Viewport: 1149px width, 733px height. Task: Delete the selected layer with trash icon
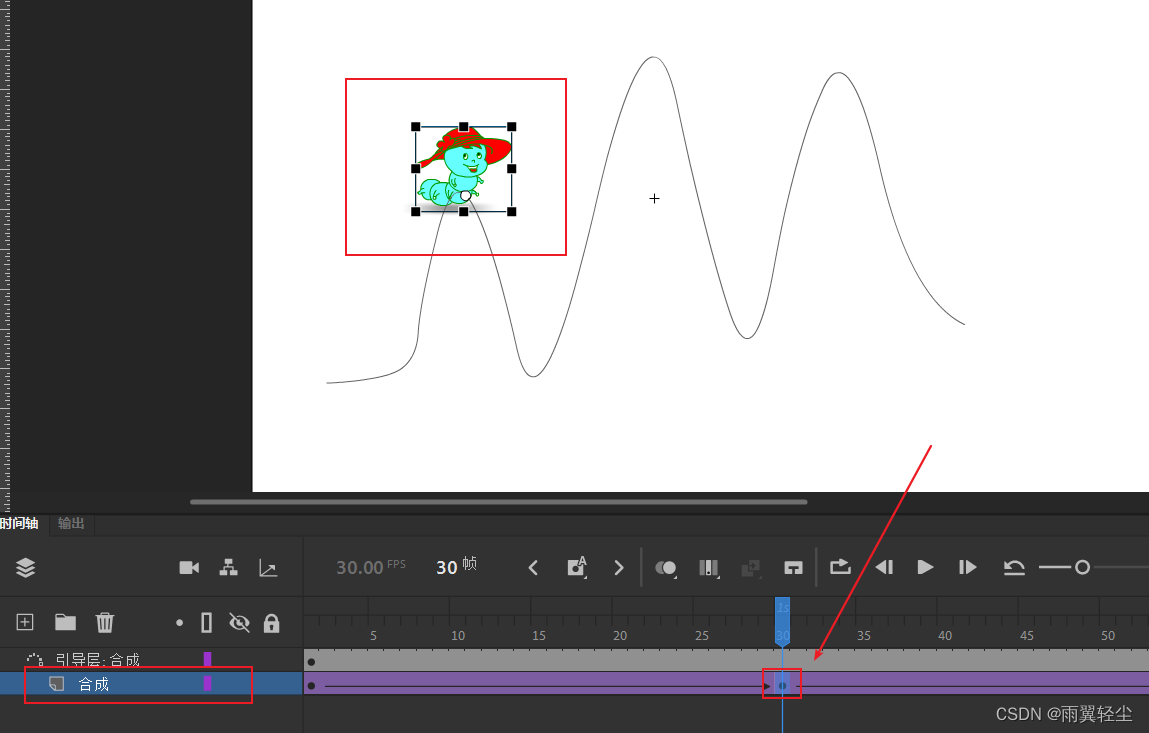105,622
